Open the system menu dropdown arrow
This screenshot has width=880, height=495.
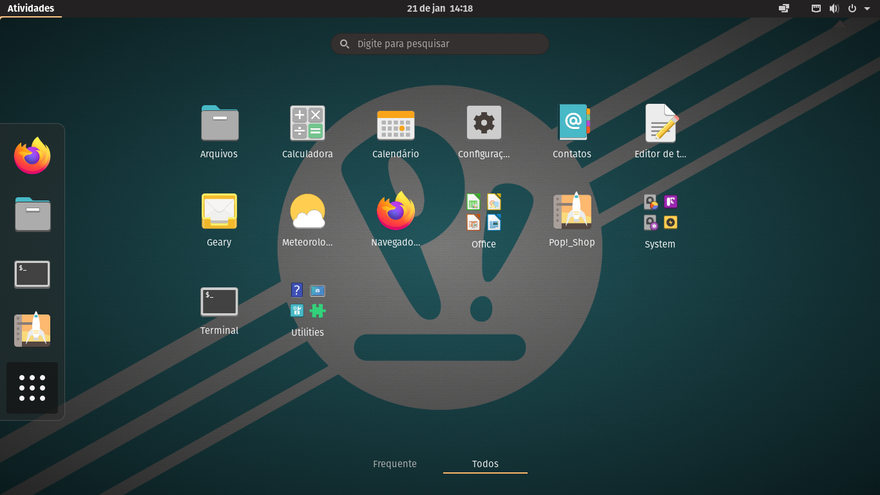pyautogui.click(x=867, y=8)
